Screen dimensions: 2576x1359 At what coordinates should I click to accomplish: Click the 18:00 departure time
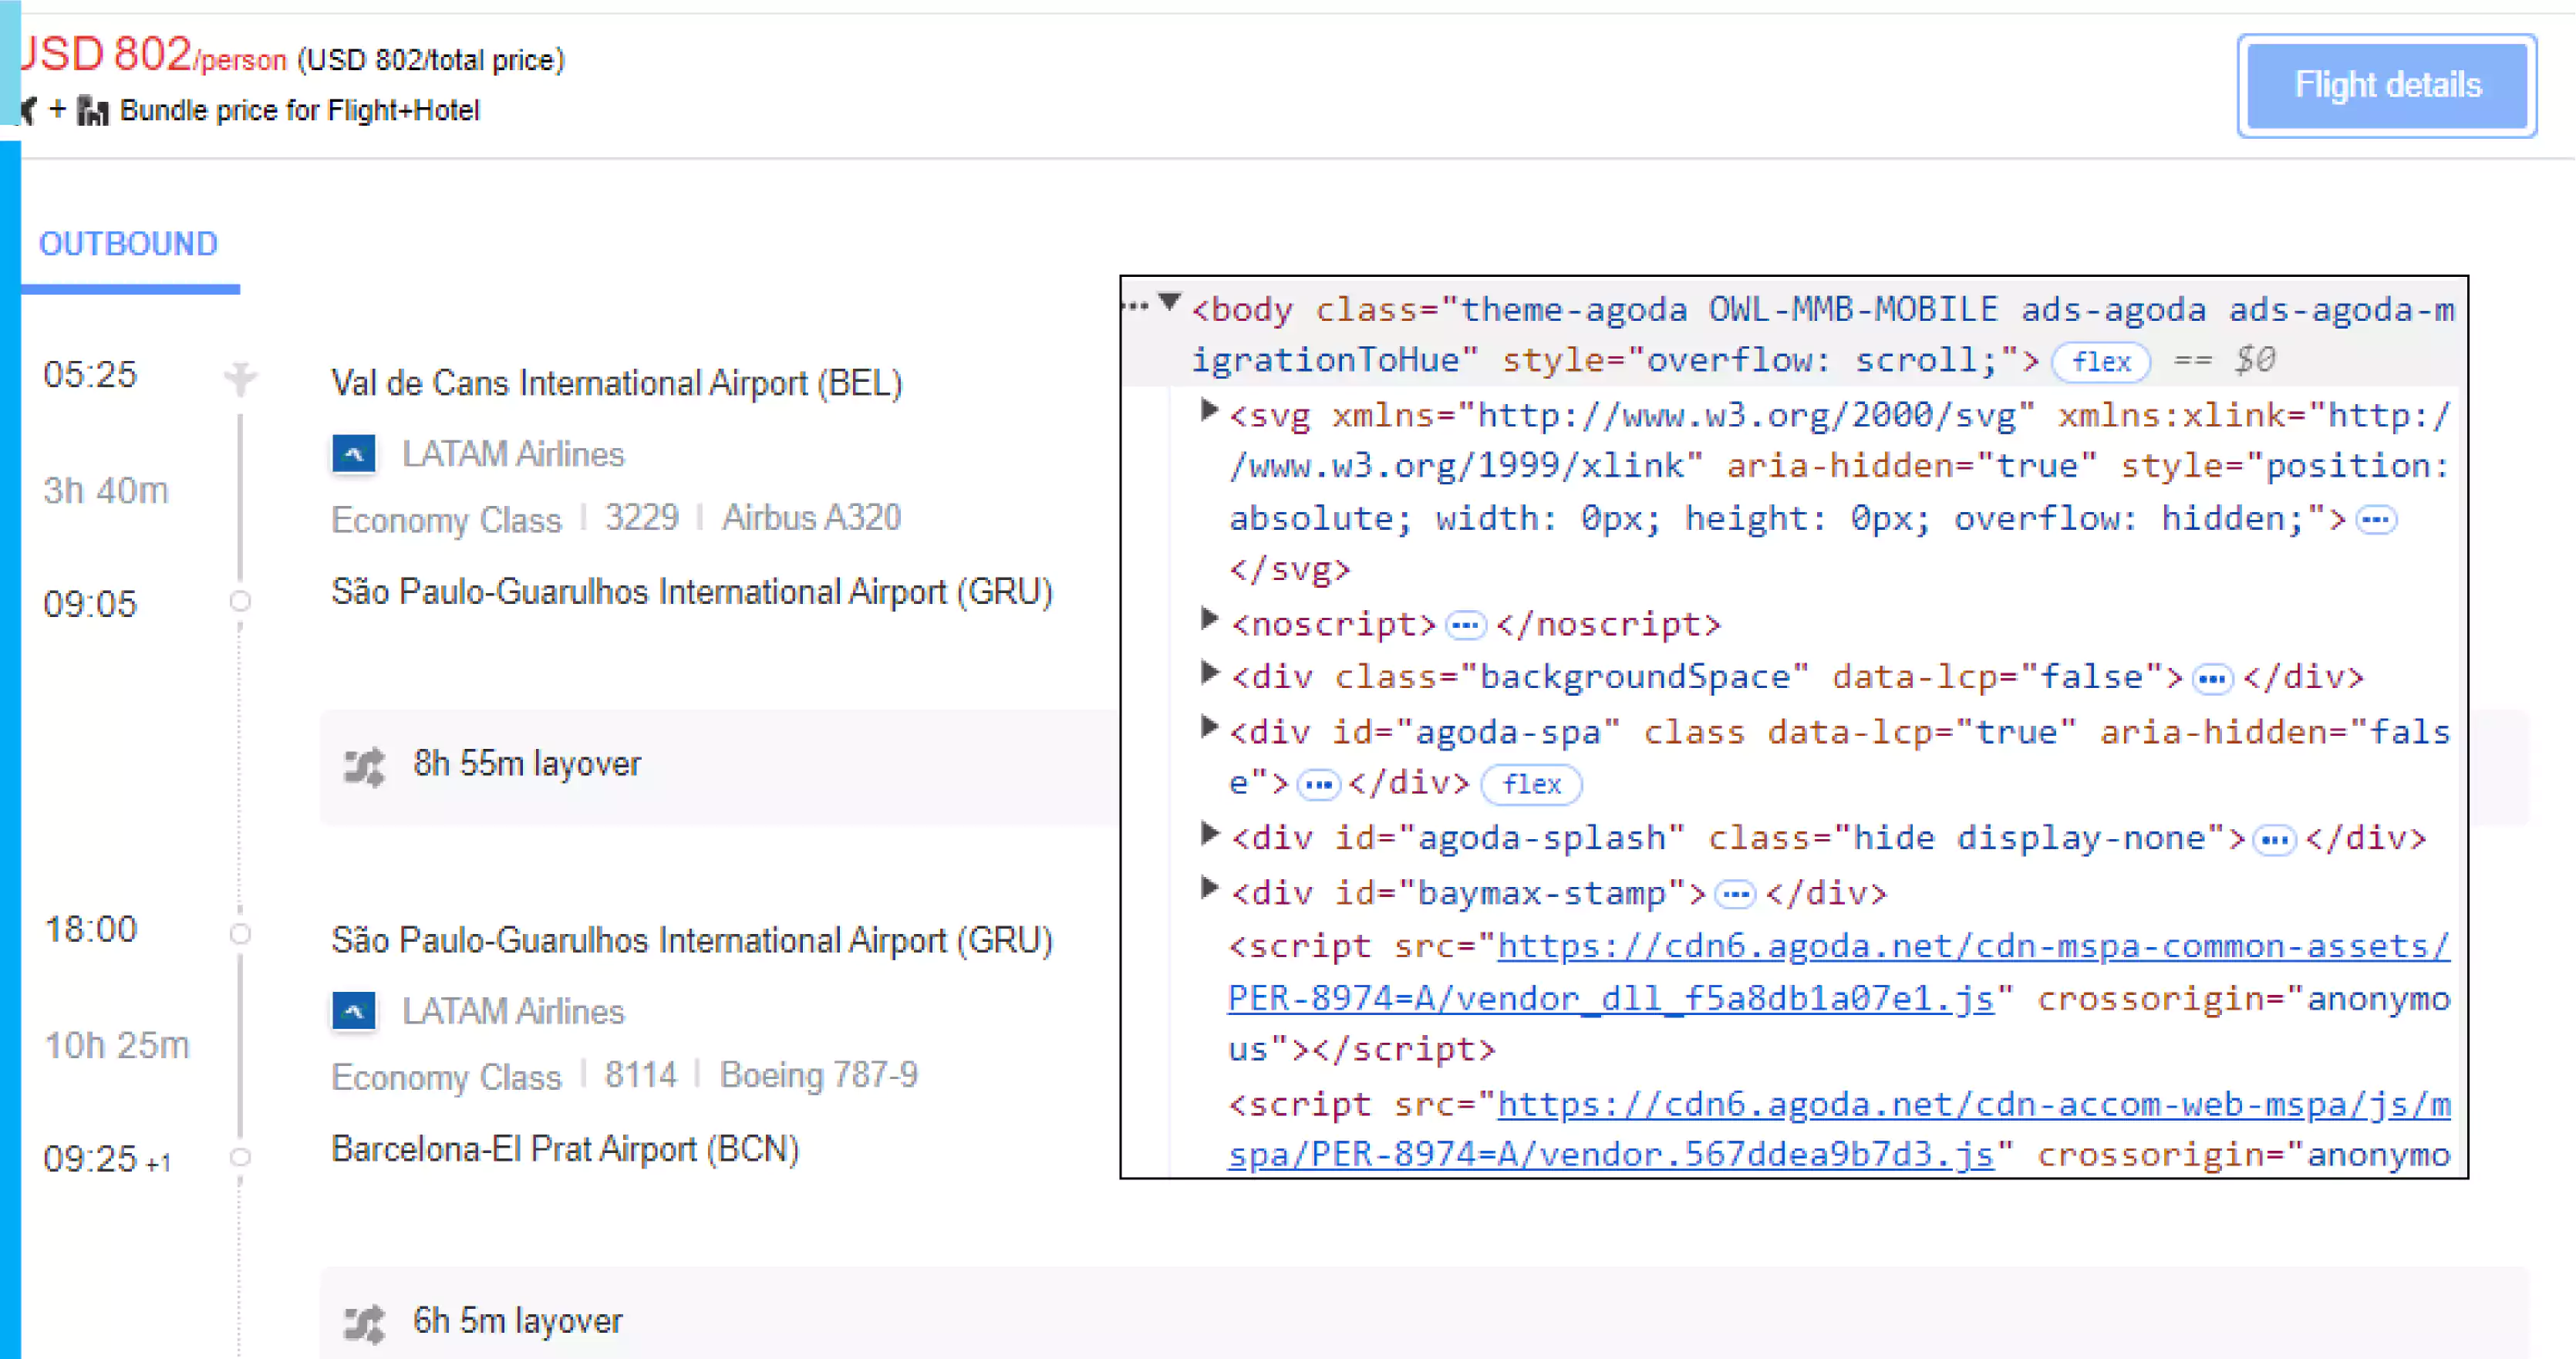point(91,930)
